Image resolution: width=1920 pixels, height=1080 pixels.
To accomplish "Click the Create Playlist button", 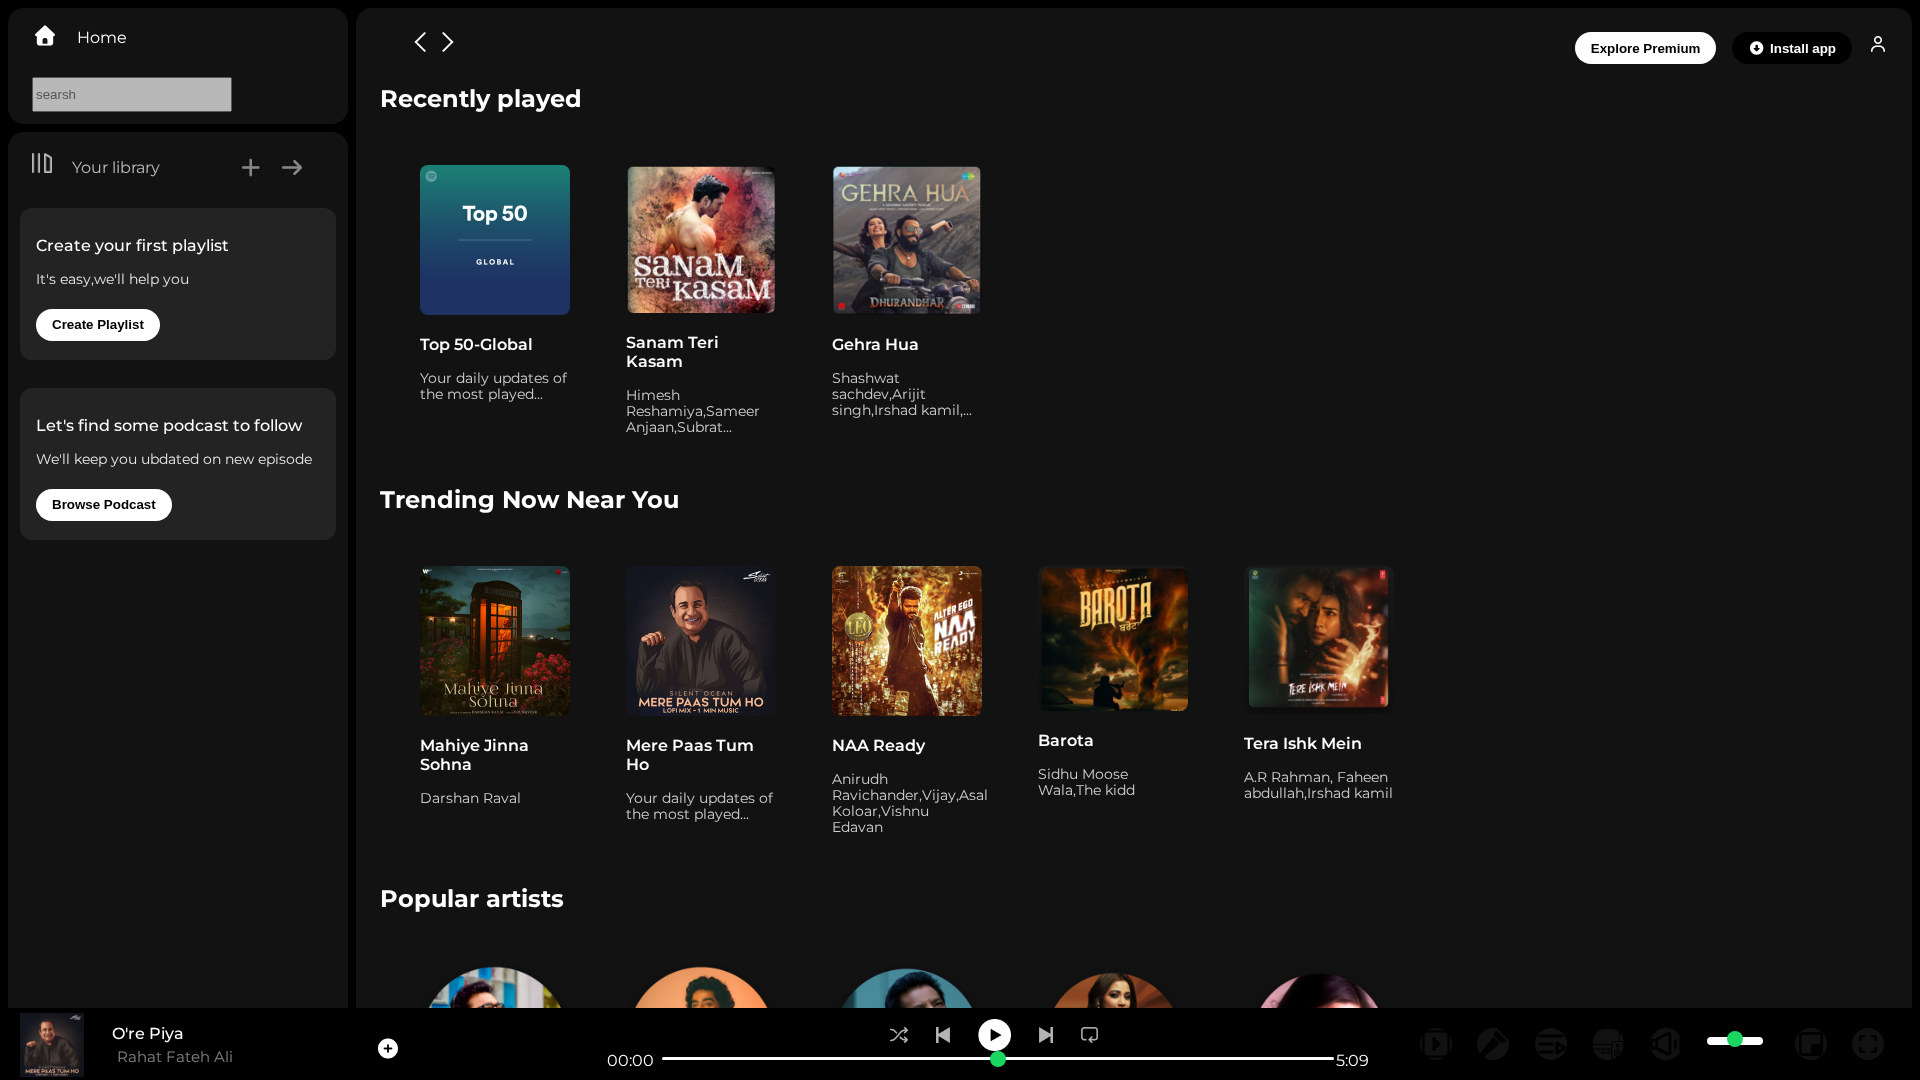I will [98, 325].
